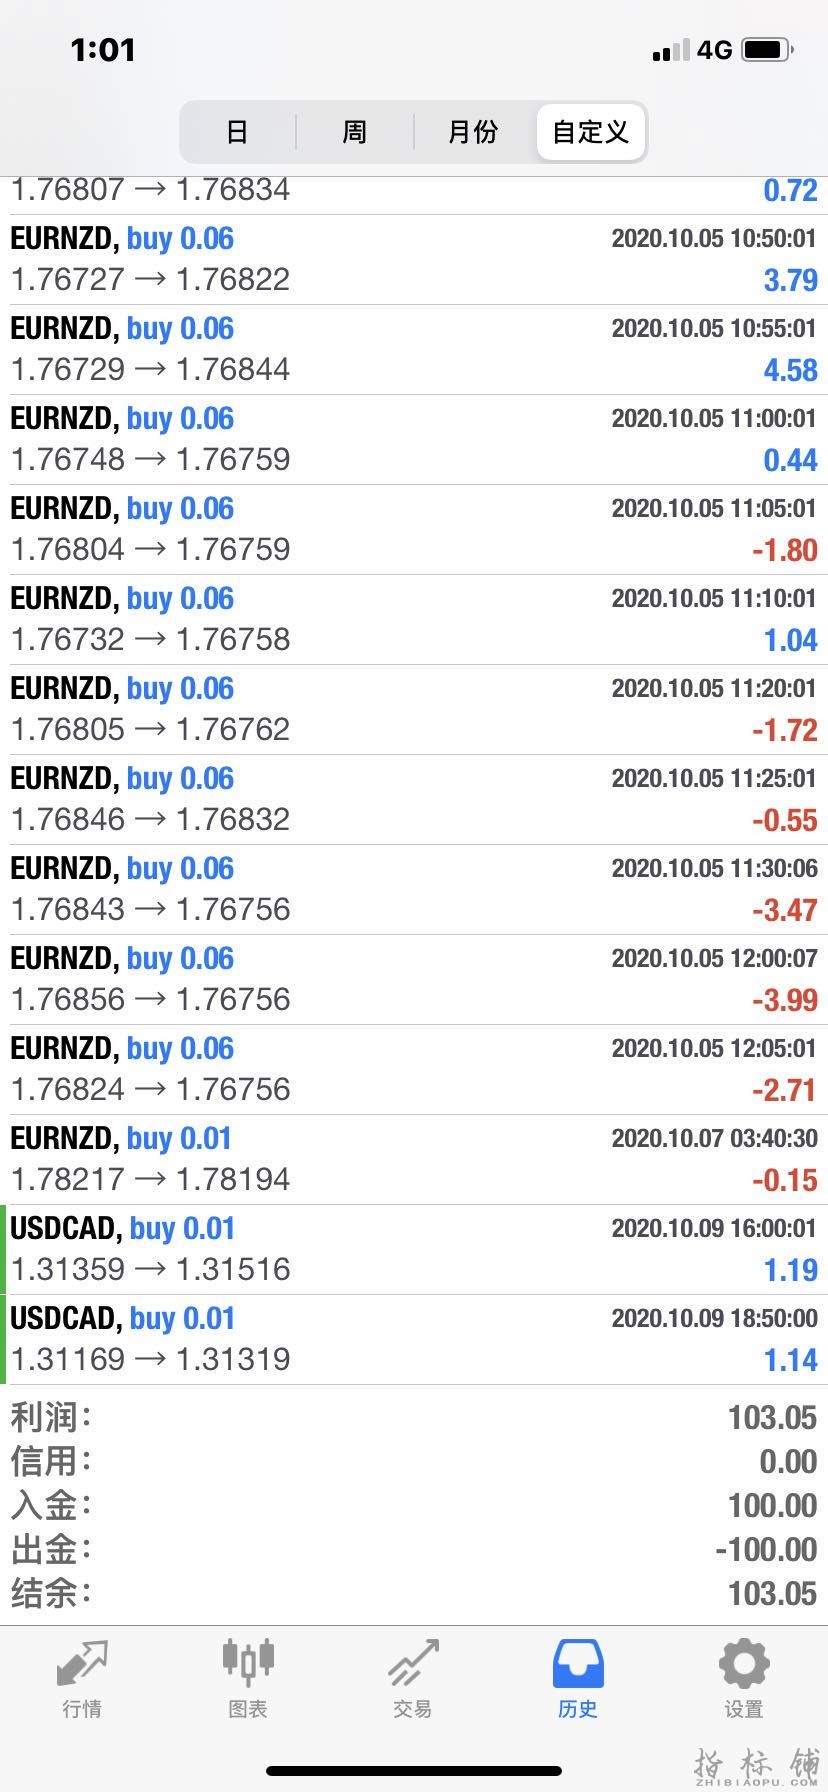
Task: Select the 周 week period segment
Action: pyautogui.click(x=355, y=132)
